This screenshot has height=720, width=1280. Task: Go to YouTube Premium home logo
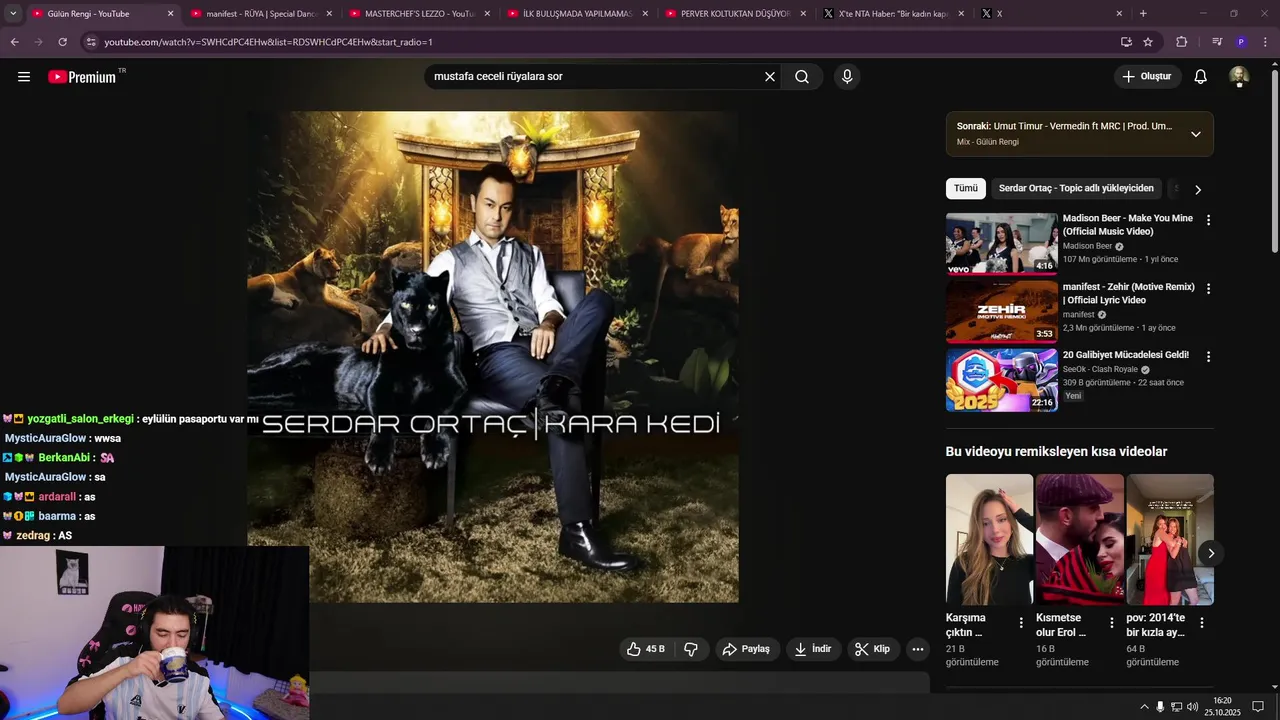click(x=82, y=77)
